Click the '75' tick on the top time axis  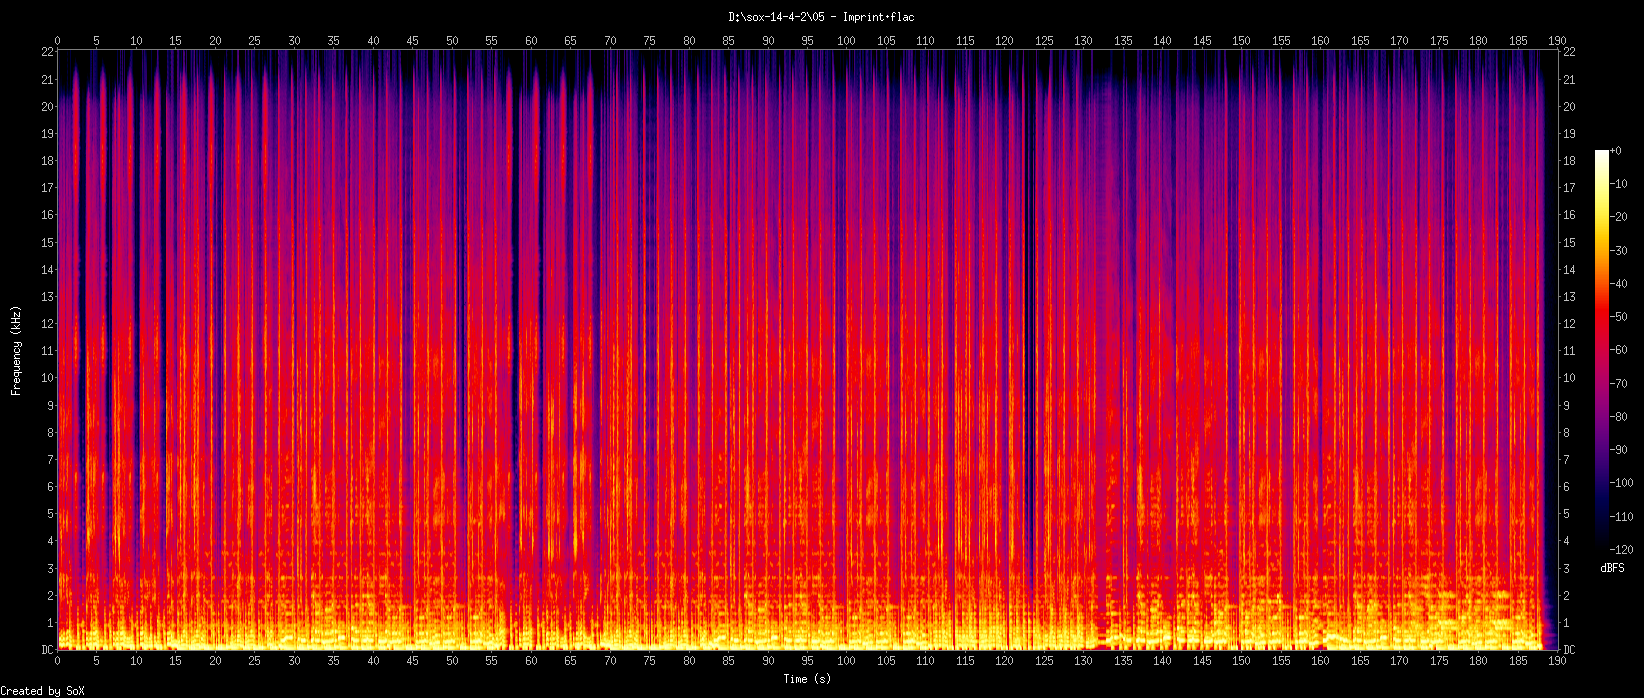tap(650, 41)
